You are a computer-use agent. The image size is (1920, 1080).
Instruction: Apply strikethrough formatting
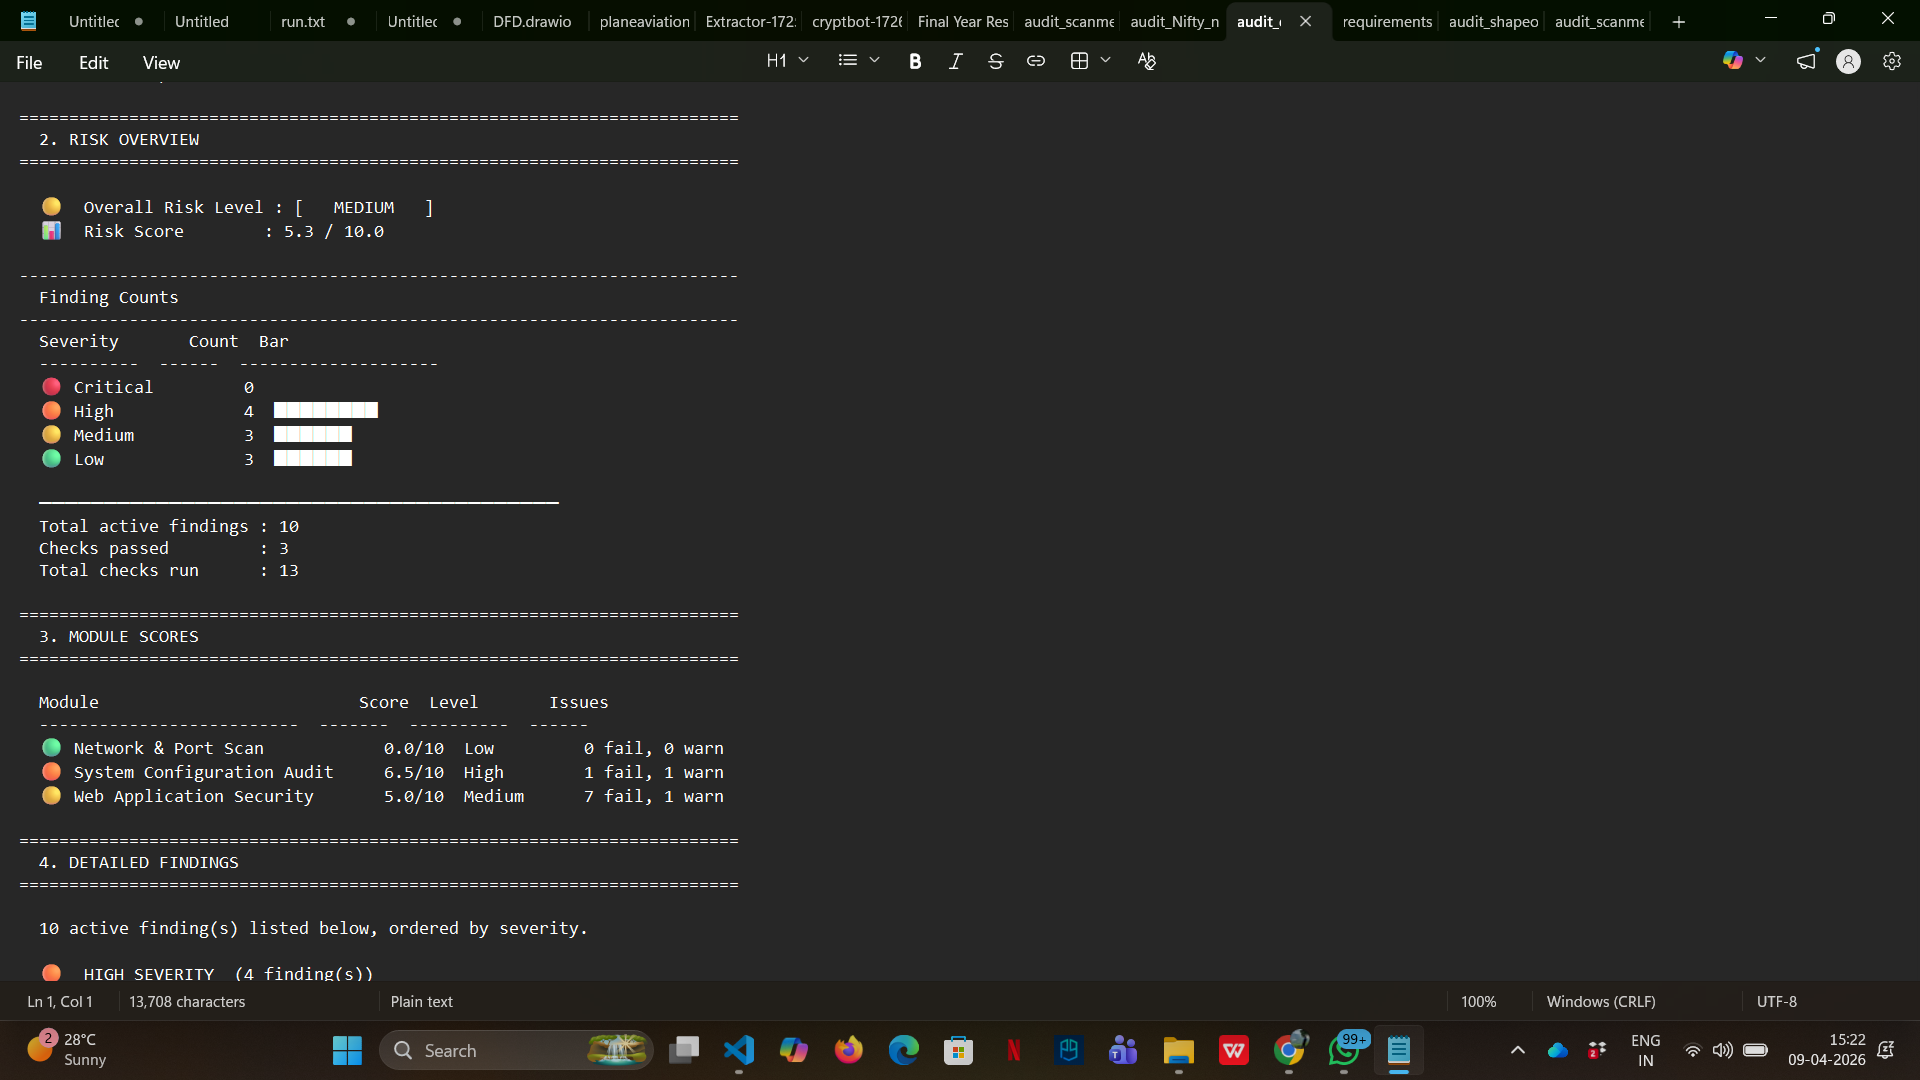pyautogui.click(x=995, y=61)
